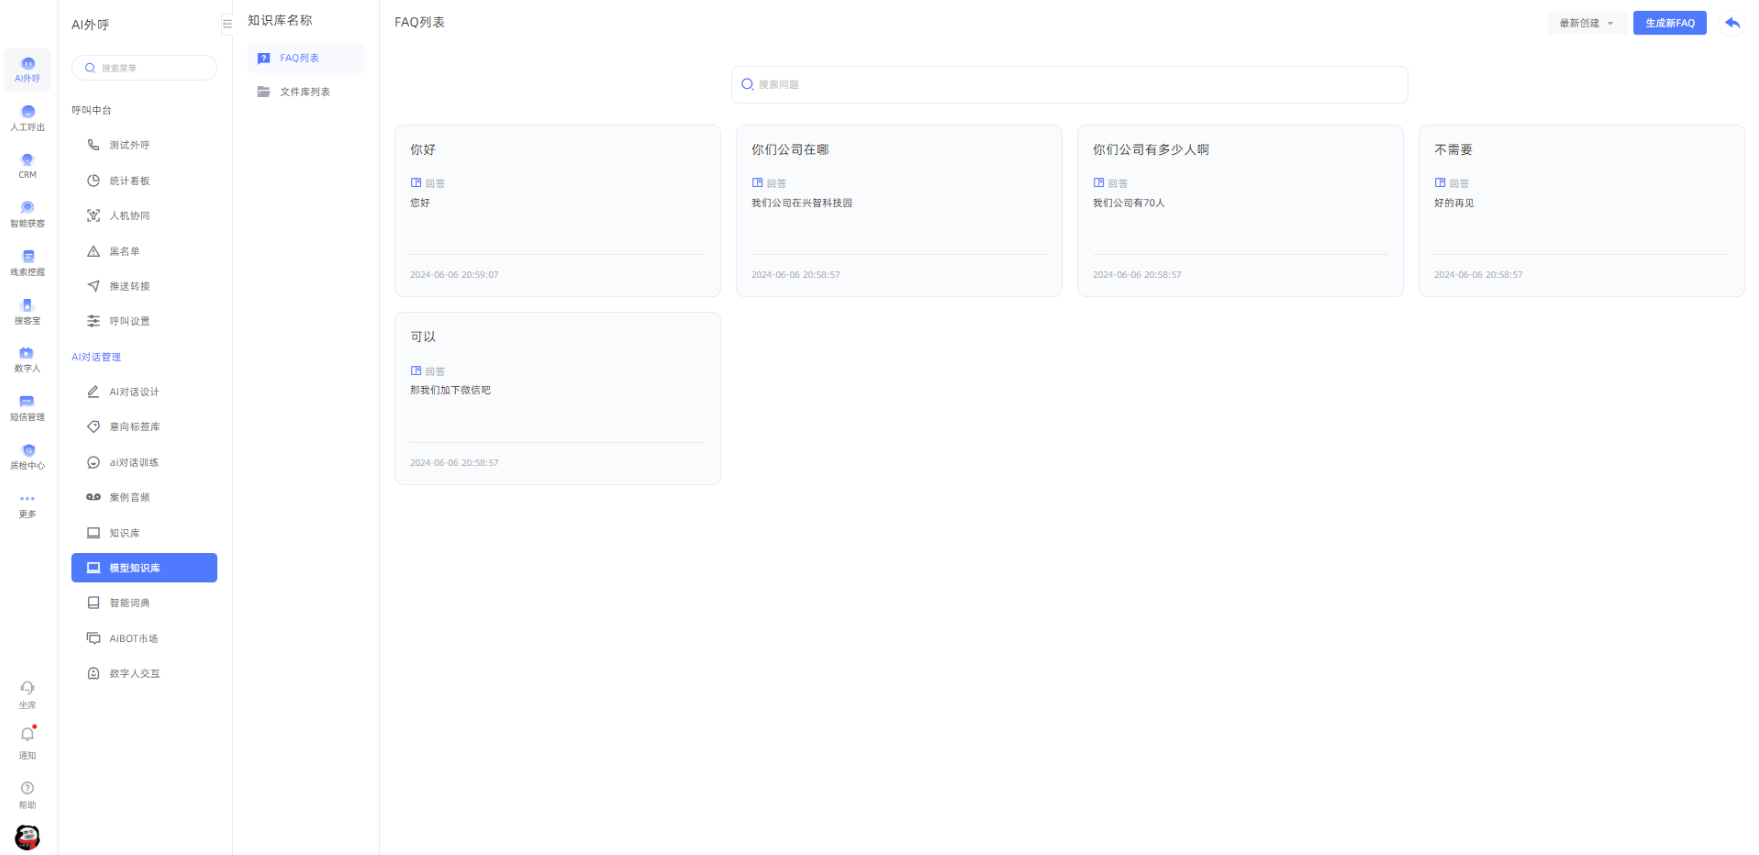Open the 你们公司在哪 FAQ card
1759x855 pixels.
(898, 210)
